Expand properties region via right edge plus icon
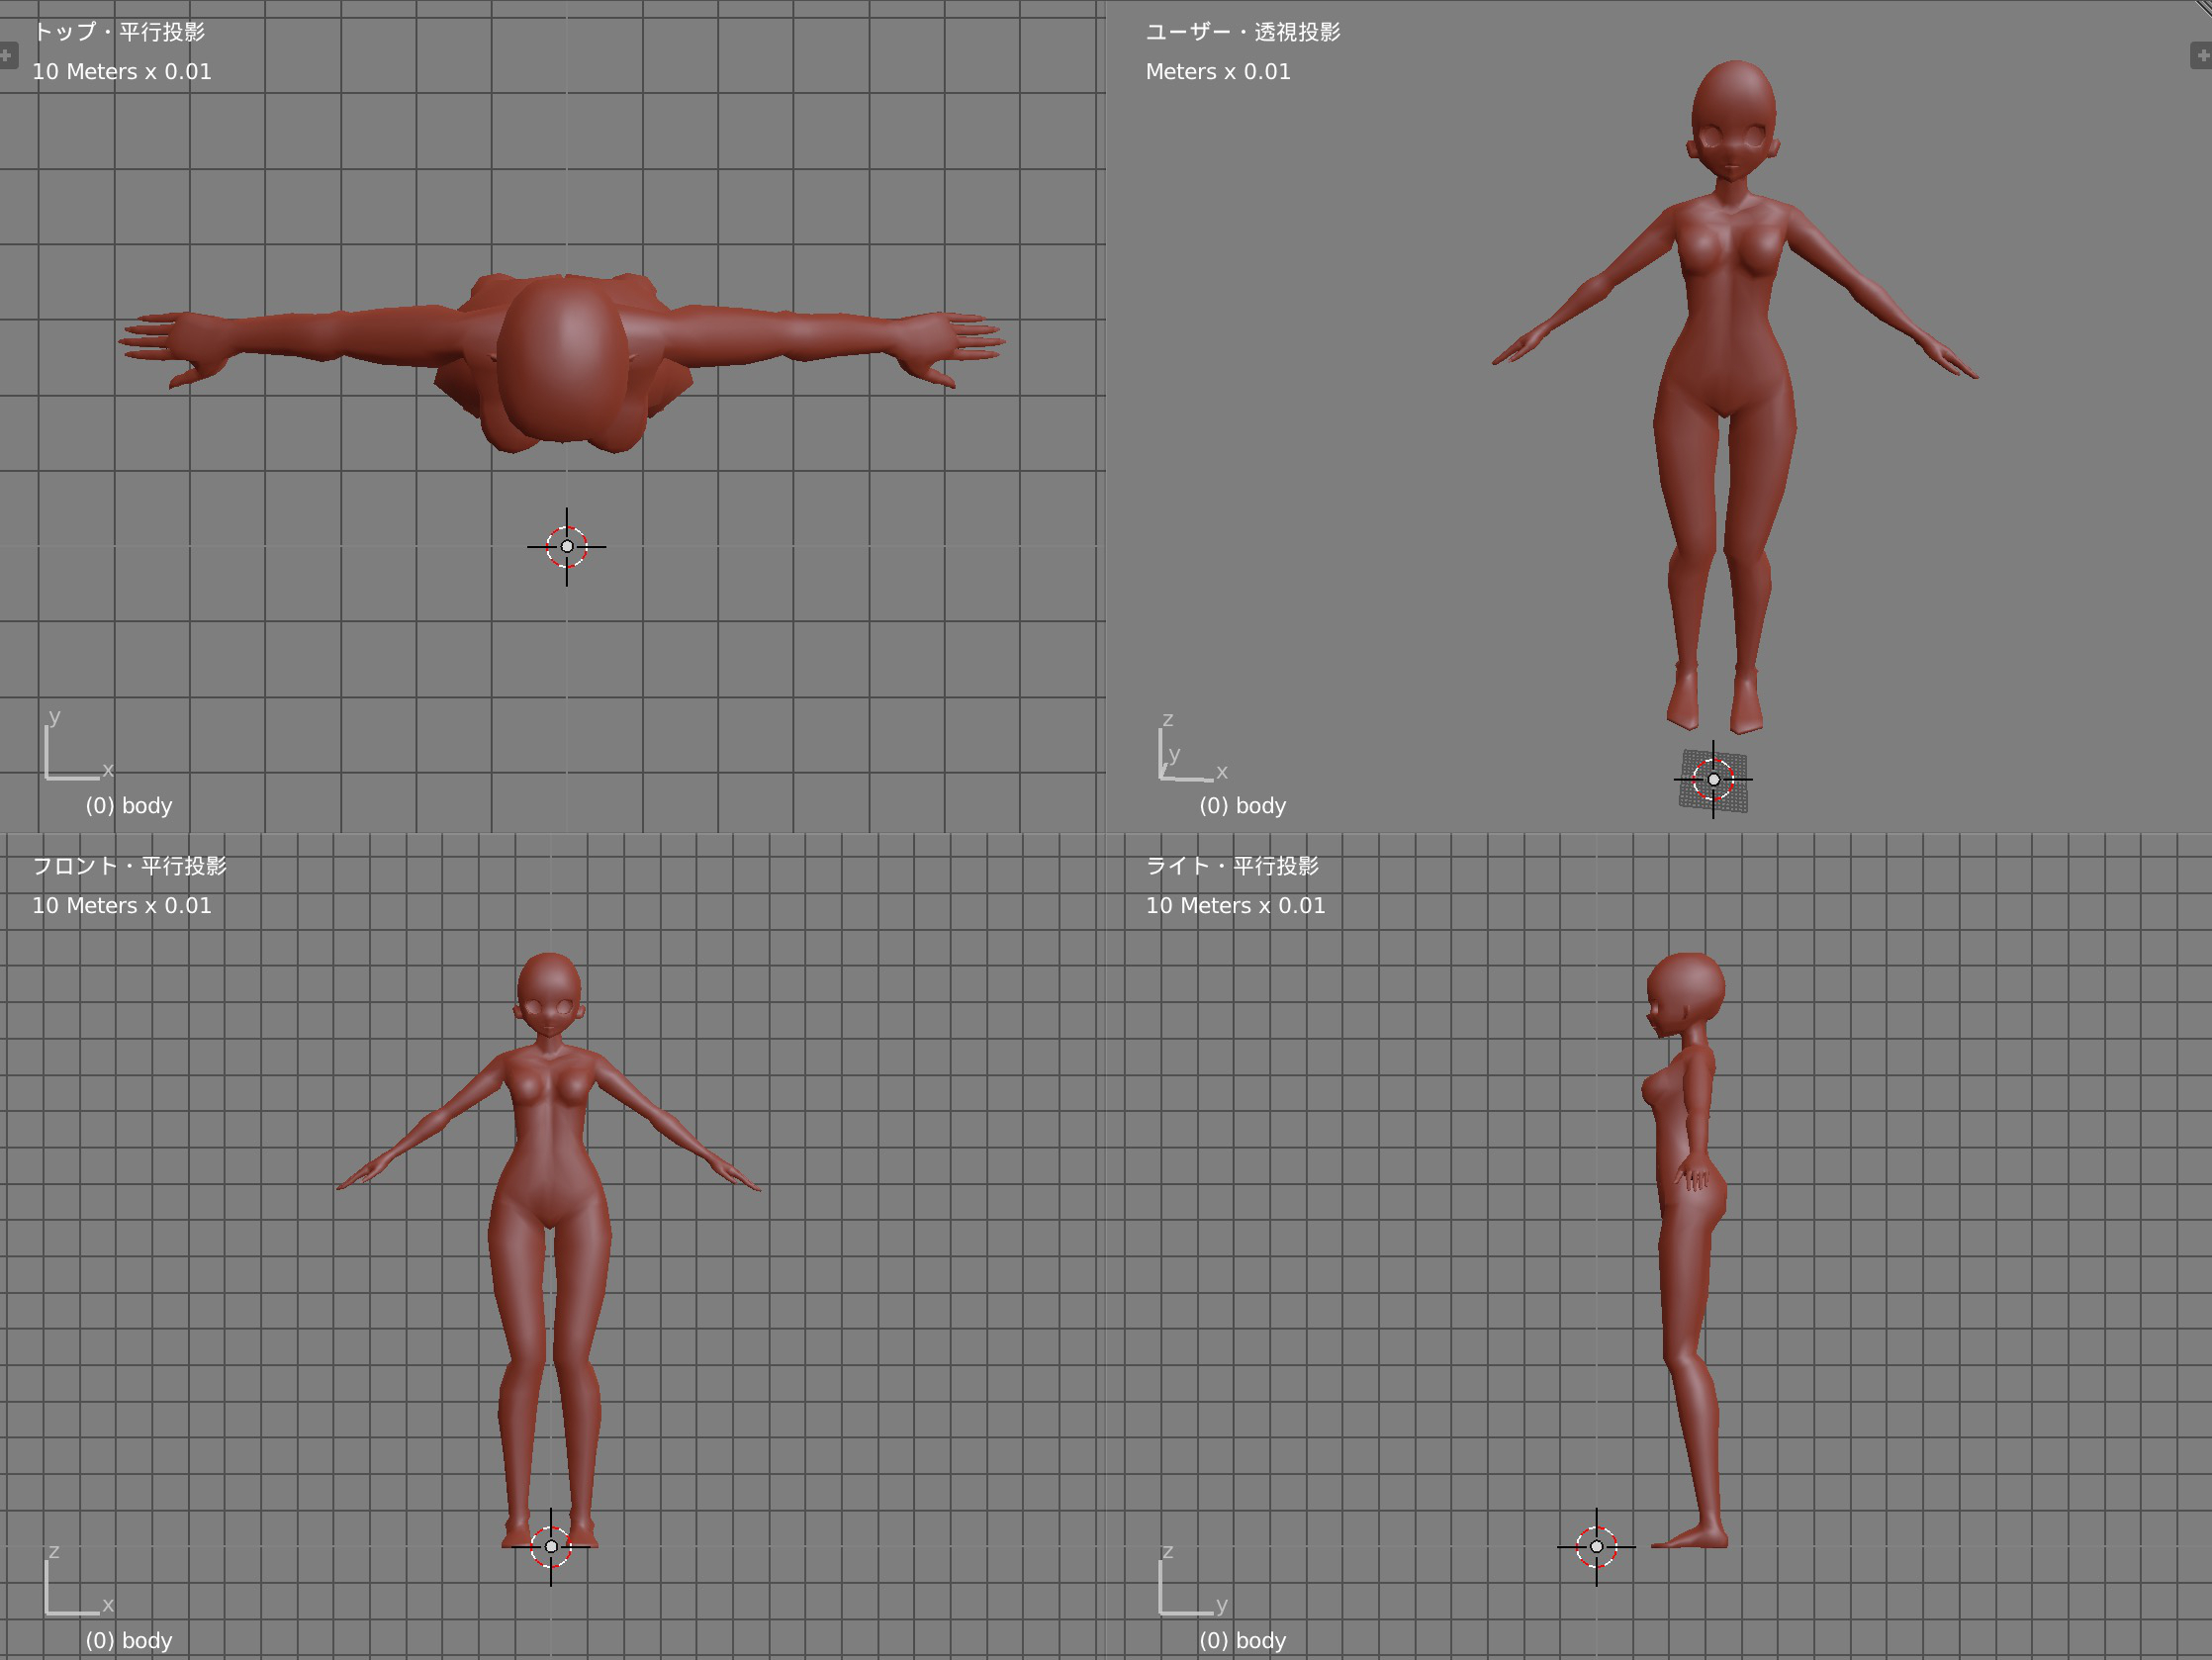The width and height of the screenshot is (2212, 1660). [2202, 55]
